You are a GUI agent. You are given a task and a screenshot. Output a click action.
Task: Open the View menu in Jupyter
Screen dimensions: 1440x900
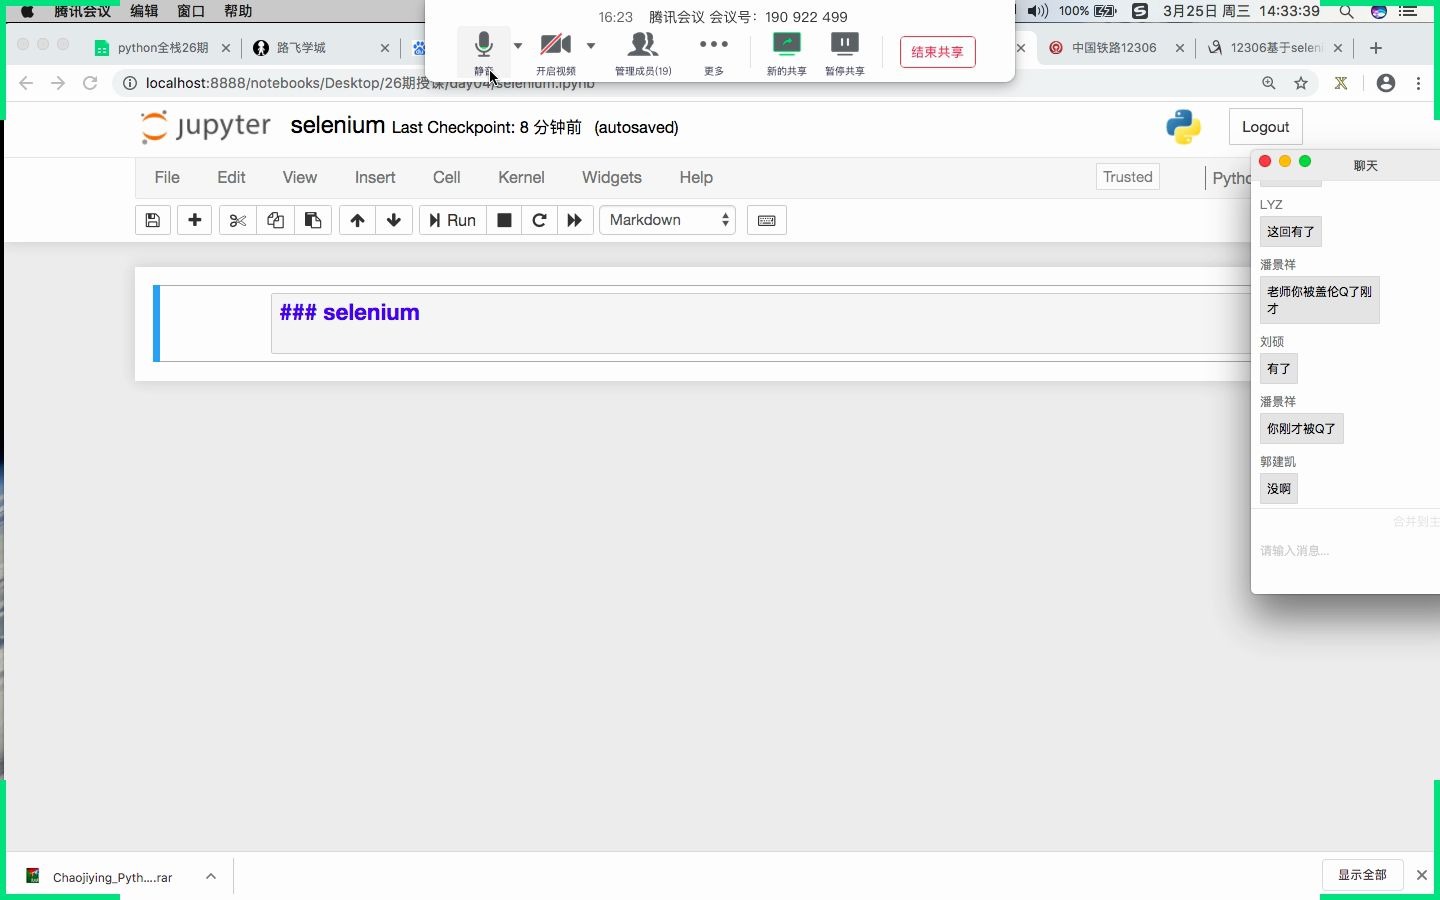pos(300,177)
